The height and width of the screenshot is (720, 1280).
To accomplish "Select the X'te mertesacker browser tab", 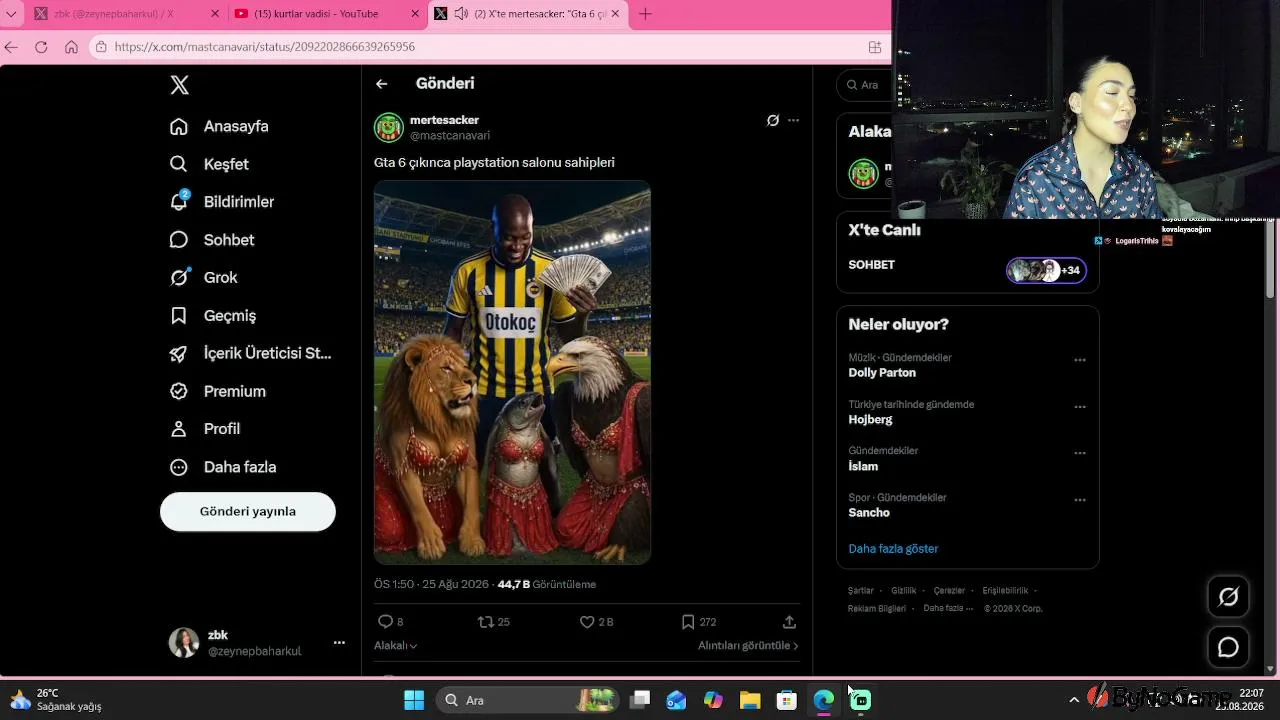I will click(527, 14).
